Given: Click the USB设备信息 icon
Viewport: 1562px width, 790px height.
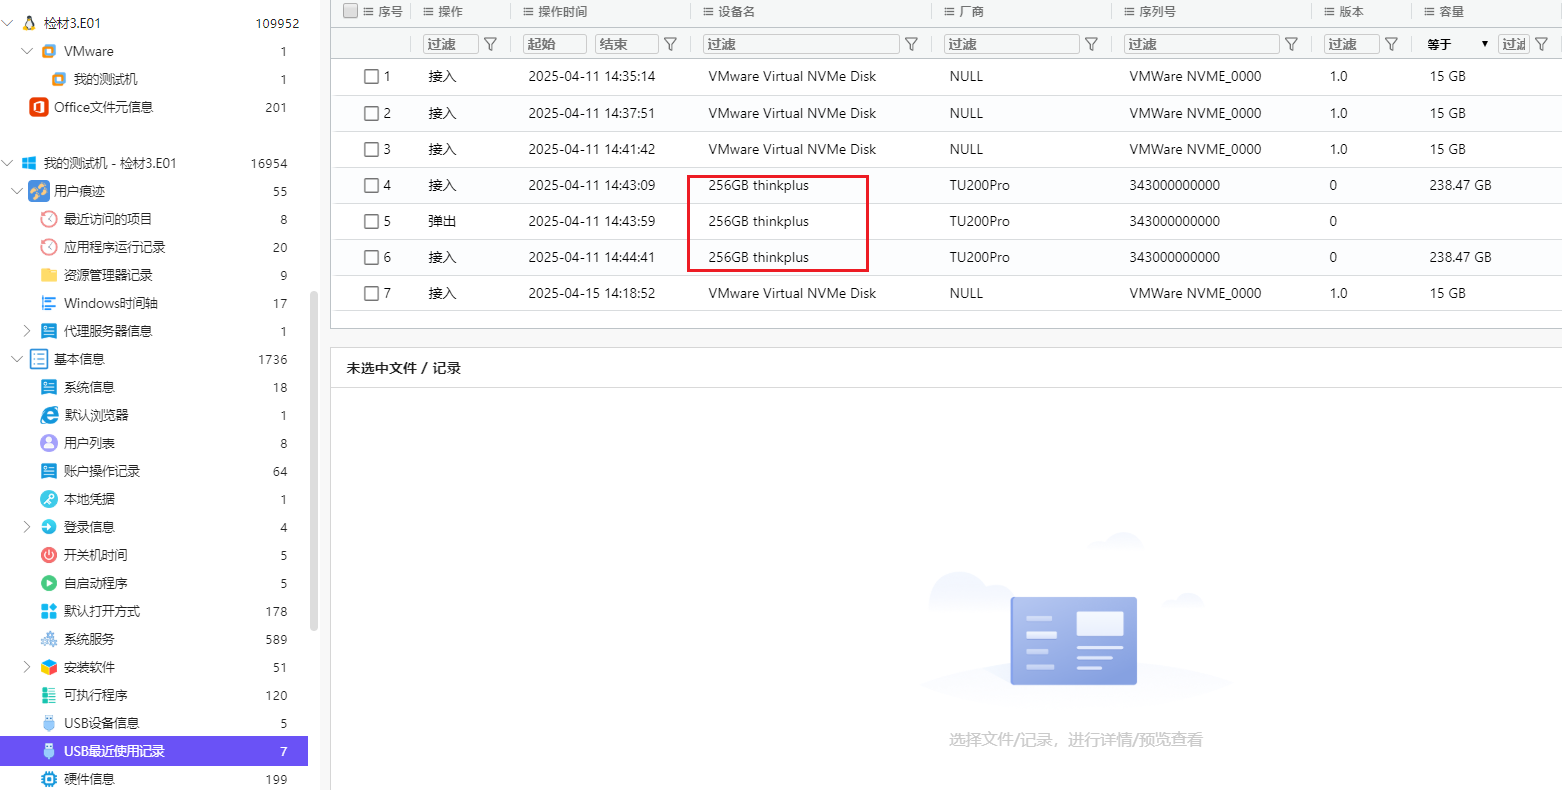Looking at the screenshot, I should 49,723.
